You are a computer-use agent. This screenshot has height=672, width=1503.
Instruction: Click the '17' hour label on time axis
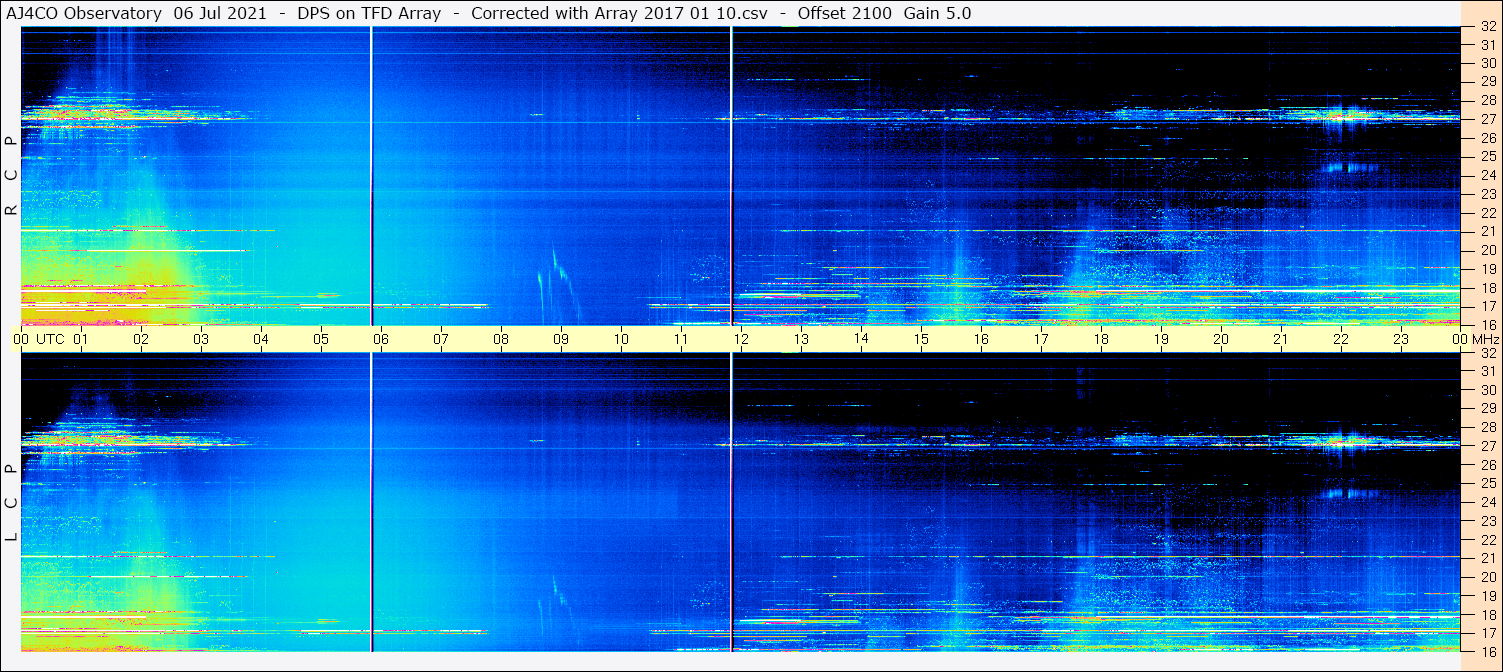pos(1041,339)
